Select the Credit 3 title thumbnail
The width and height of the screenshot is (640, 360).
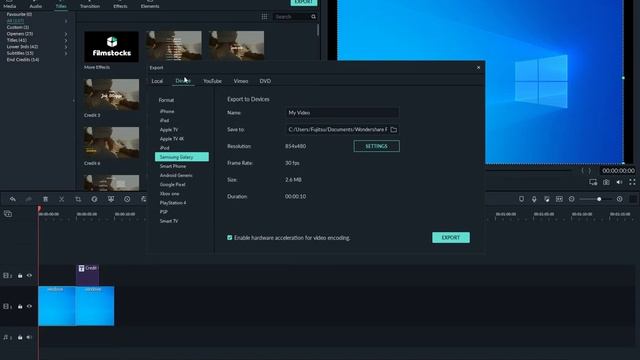click(111, 95)
